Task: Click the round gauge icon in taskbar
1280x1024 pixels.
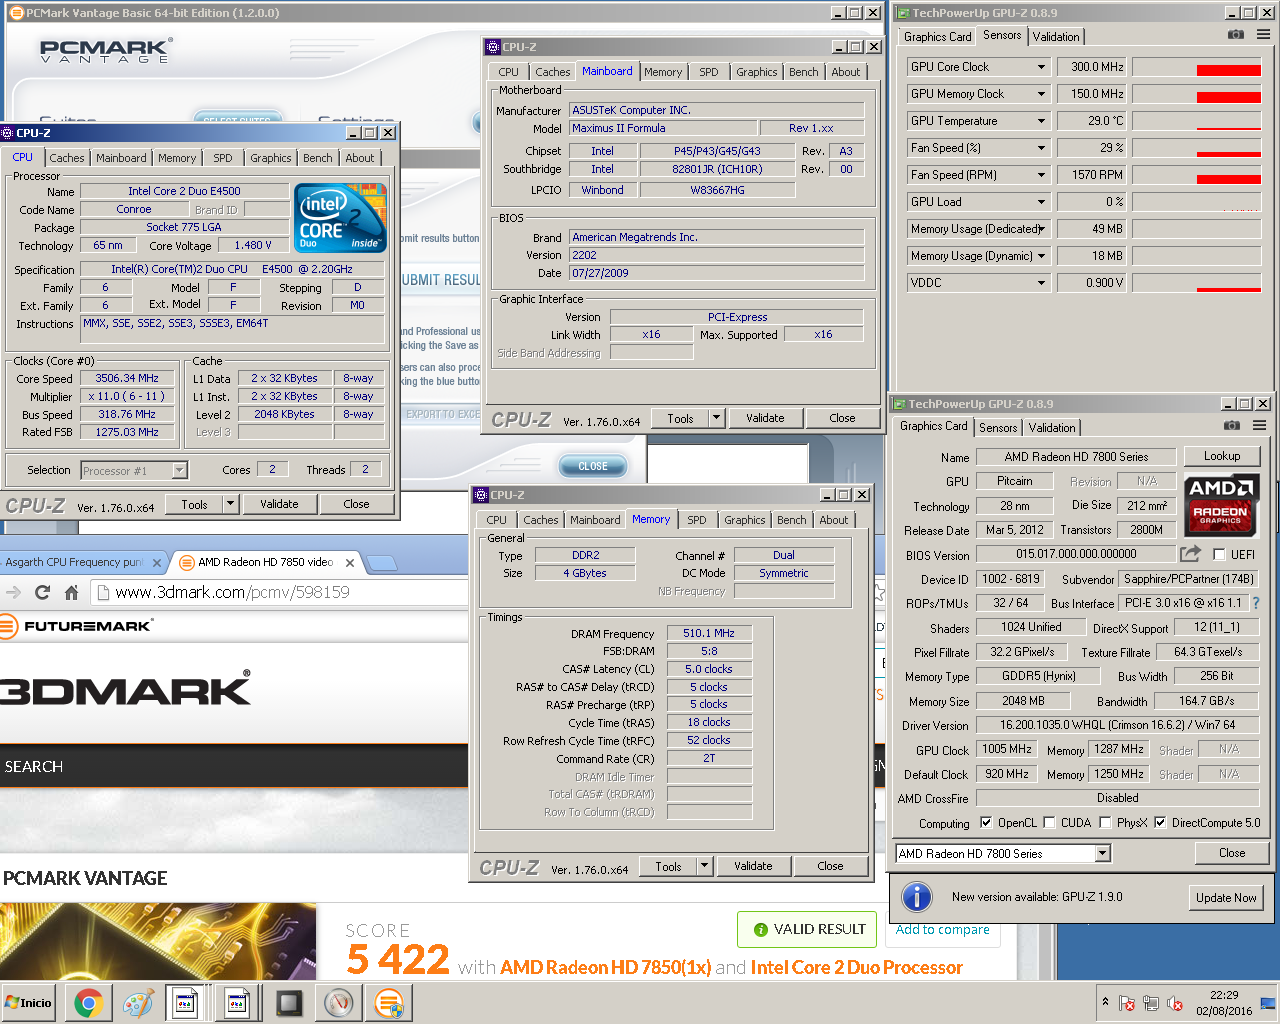Action: (x=339, y=1003)
